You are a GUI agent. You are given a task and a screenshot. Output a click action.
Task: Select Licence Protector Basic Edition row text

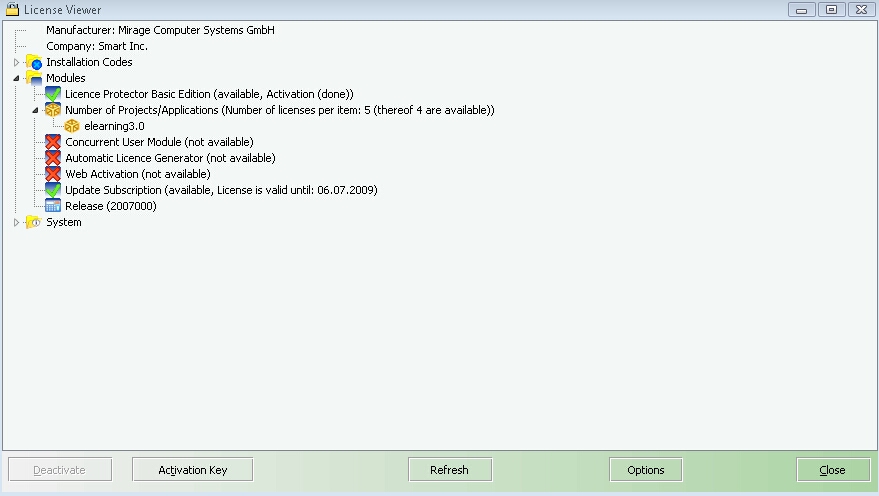pyautogui.click(x=209, y=94)
